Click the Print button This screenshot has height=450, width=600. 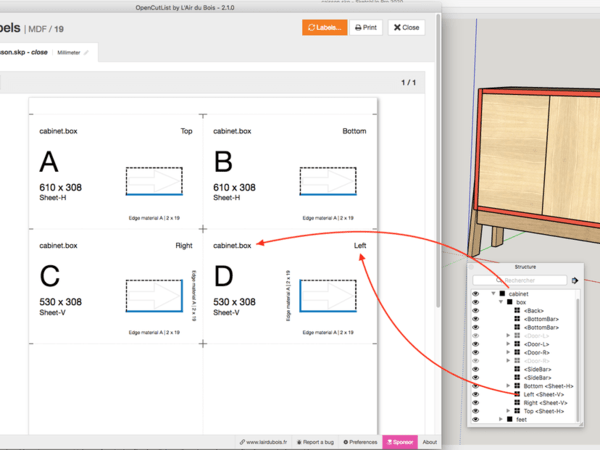(x=366, y=28)
